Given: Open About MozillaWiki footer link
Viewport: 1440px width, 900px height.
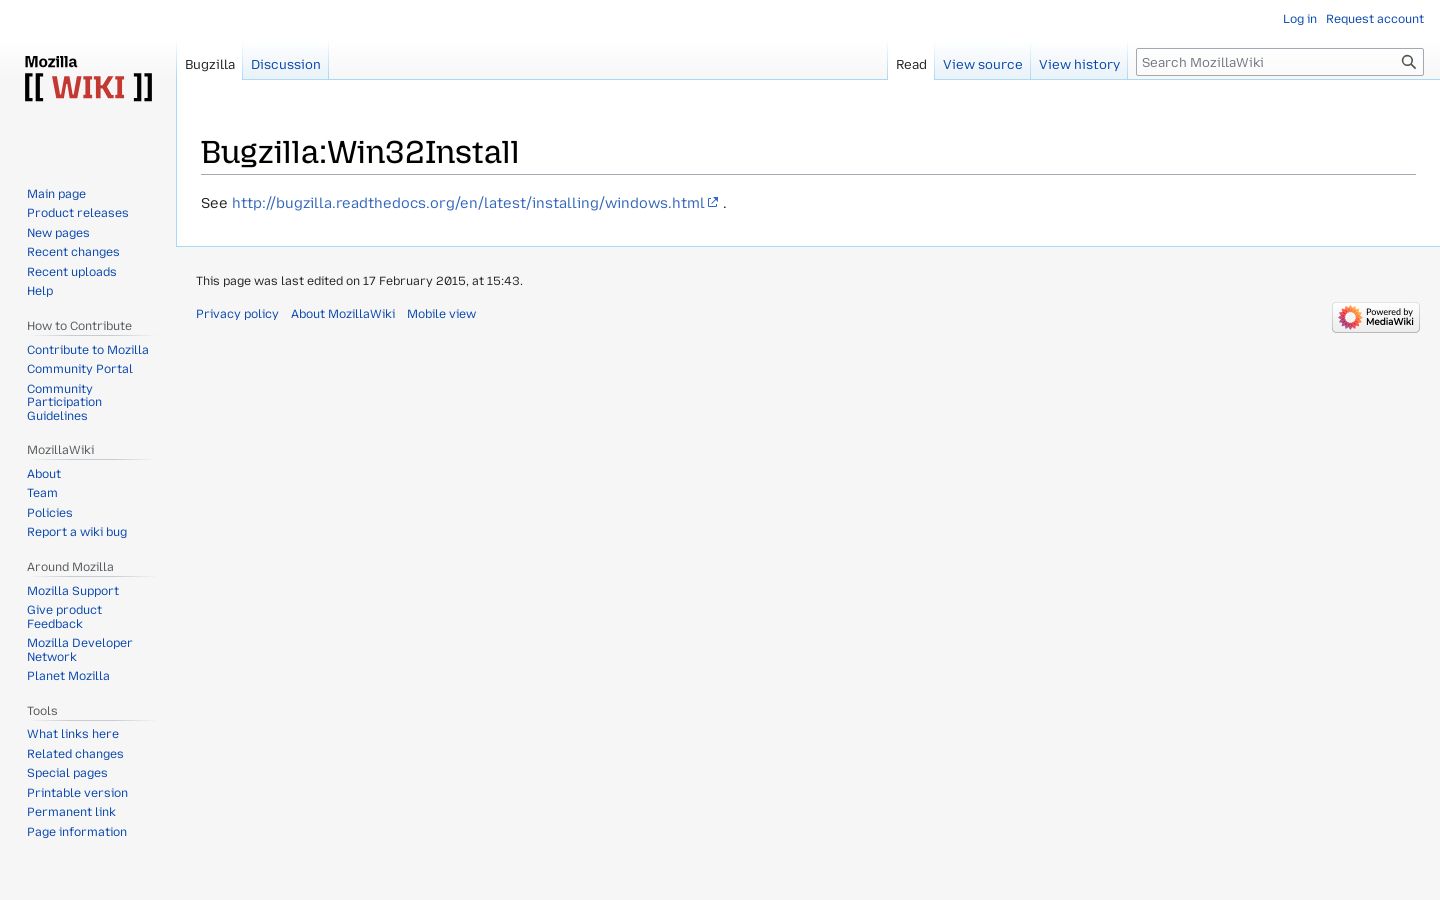Looking at the screenshot, I should click(x=343, y=314).
